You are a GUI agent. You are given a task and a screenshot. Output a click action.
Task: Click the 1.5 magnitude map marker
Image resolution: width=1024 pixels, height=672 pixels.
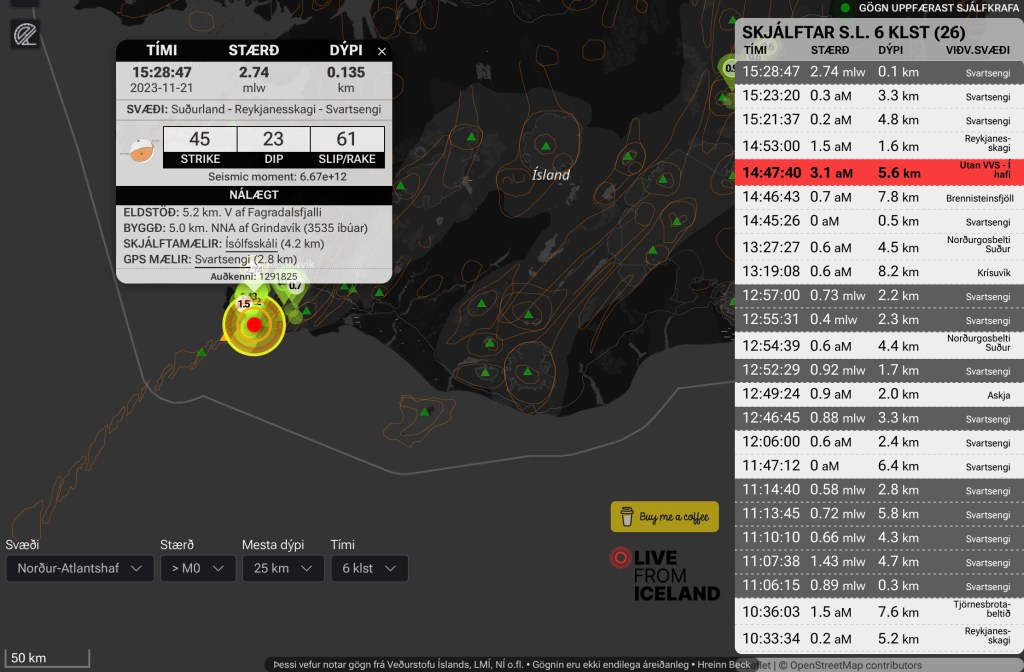(244, 303)
